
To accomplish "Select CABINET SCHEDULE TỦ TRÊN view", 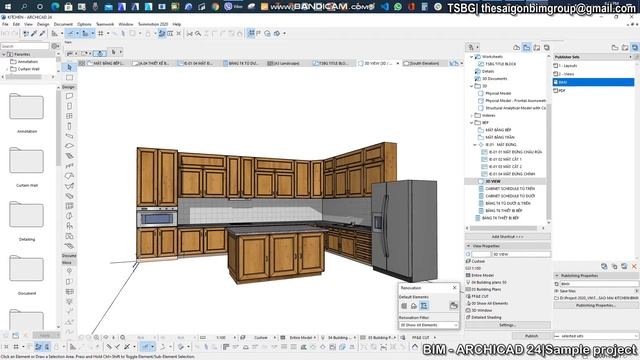I will [x=510, y=189].
